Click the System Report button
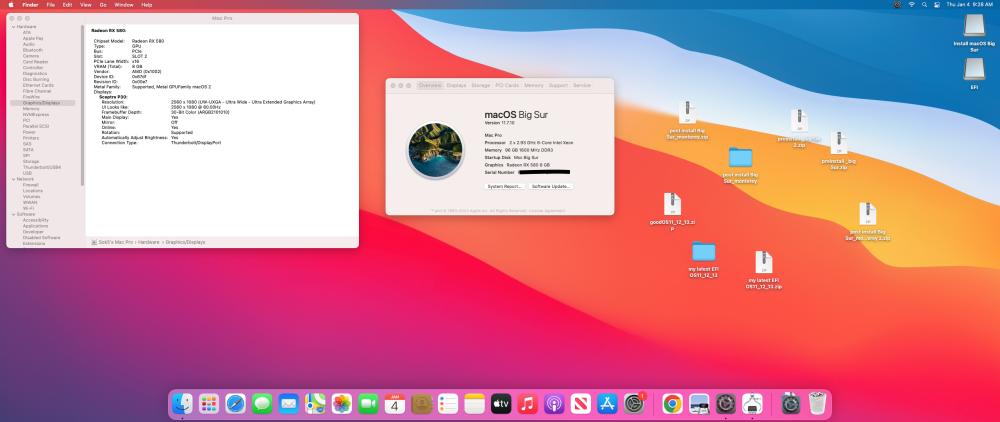Viewport: 1000px width, 422px height. click(505, 186)
